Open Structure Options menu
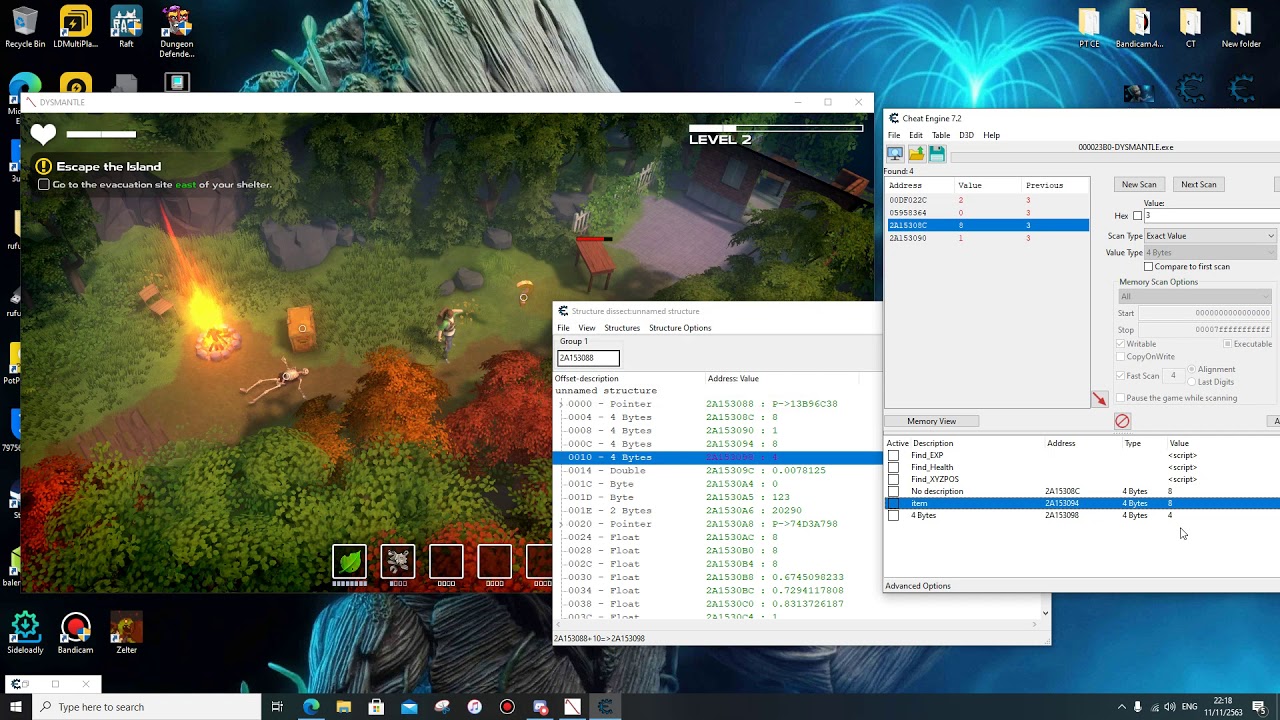The image size is (1280, 720). pos(680,328)
